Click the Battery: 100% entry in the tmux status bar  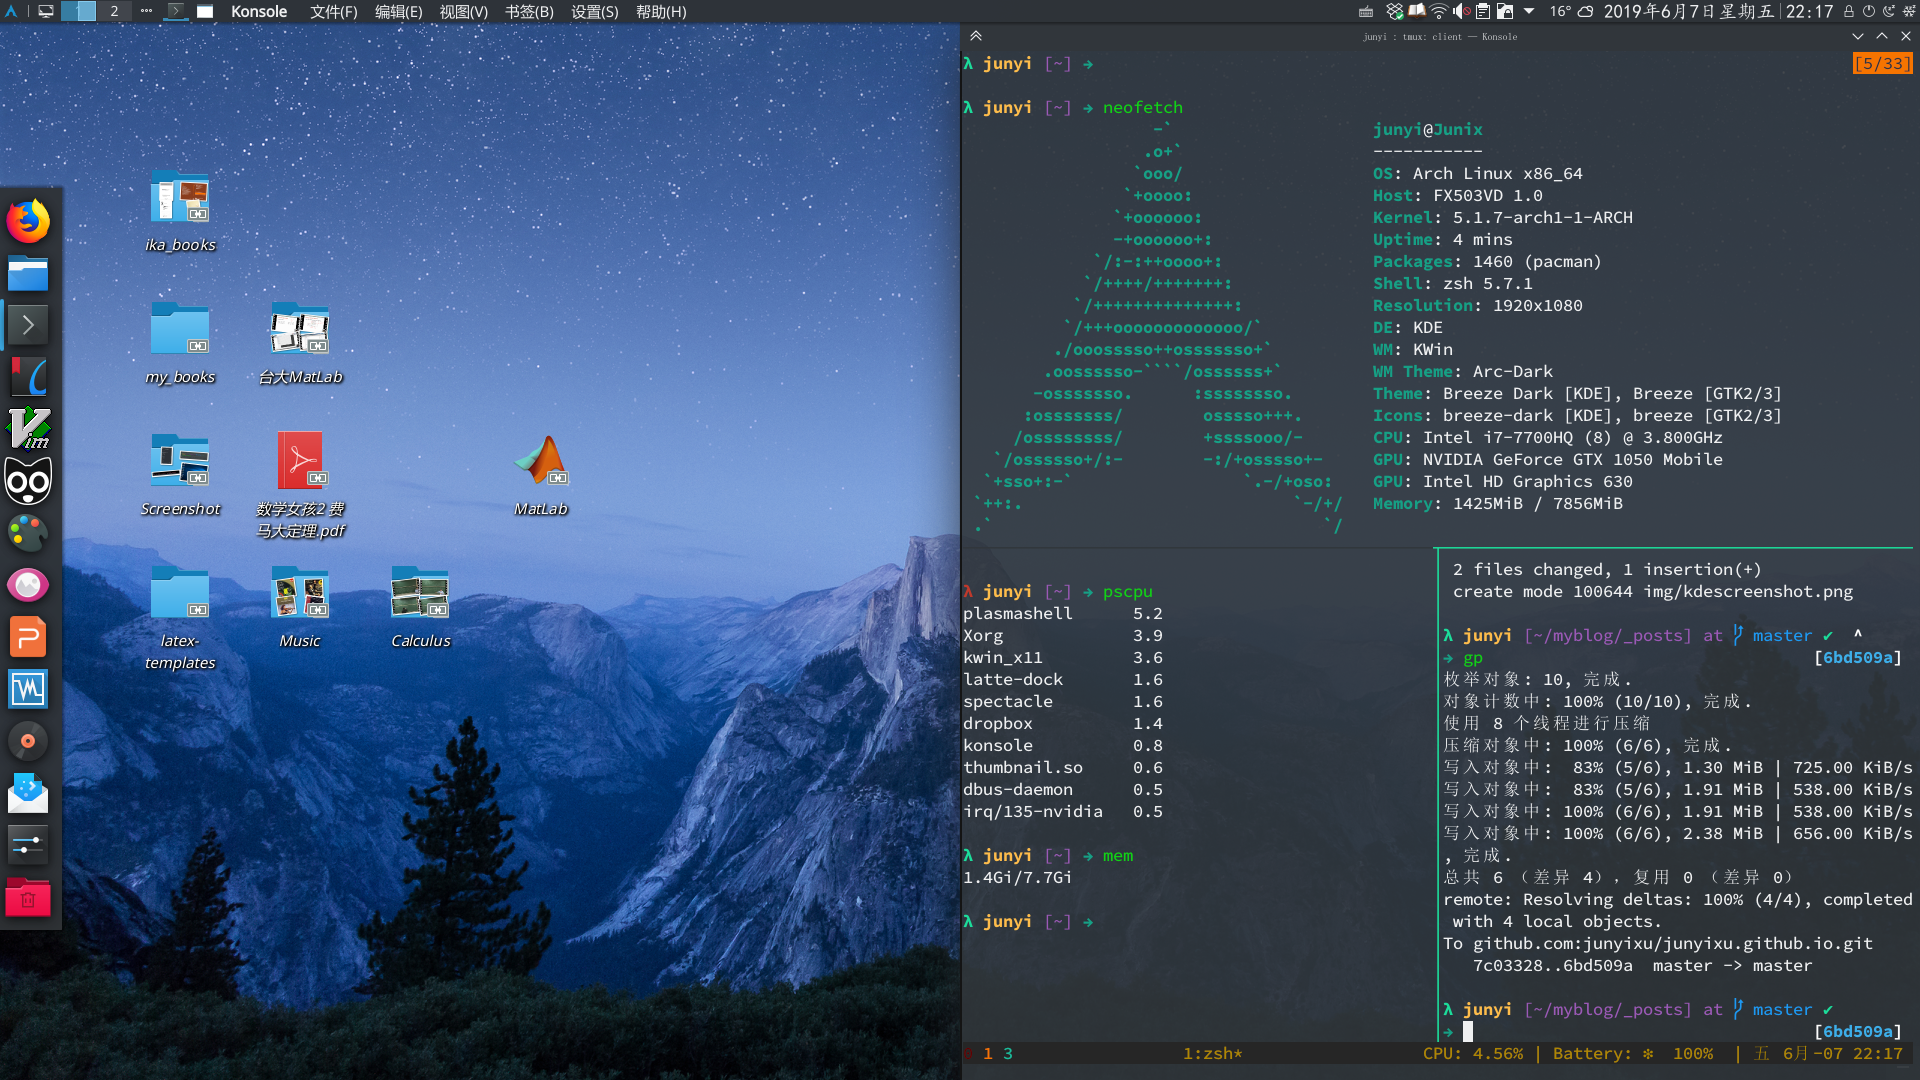tap(1632, 1053)
